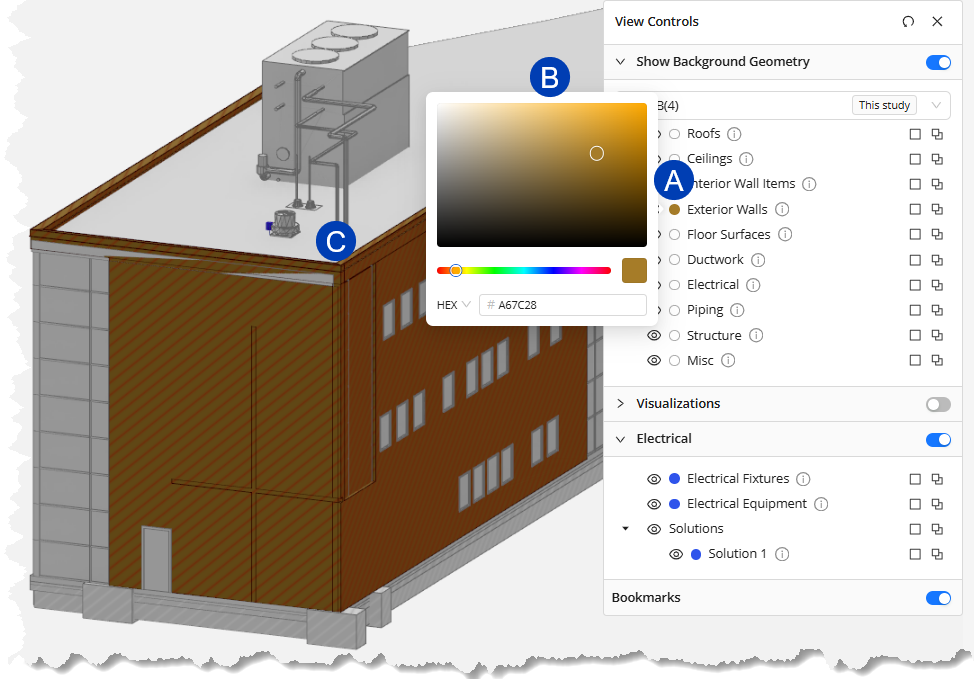Close the View Controls panel
Viewport: 974px width, 679px height.
[937, 22]
